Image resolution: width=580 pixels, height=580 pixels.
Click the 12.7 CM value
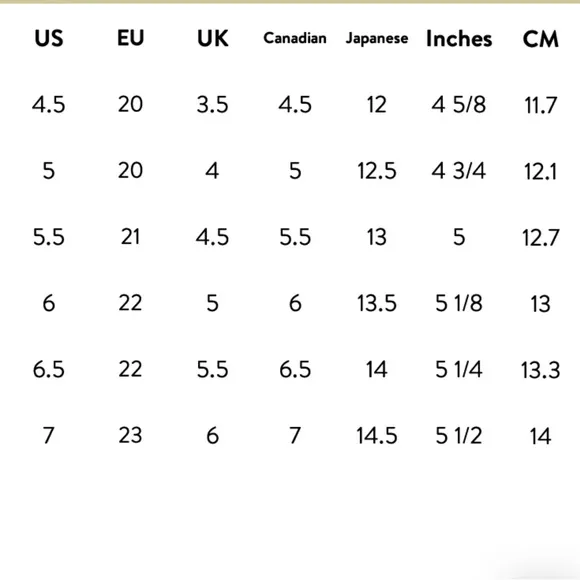point(540,237)
